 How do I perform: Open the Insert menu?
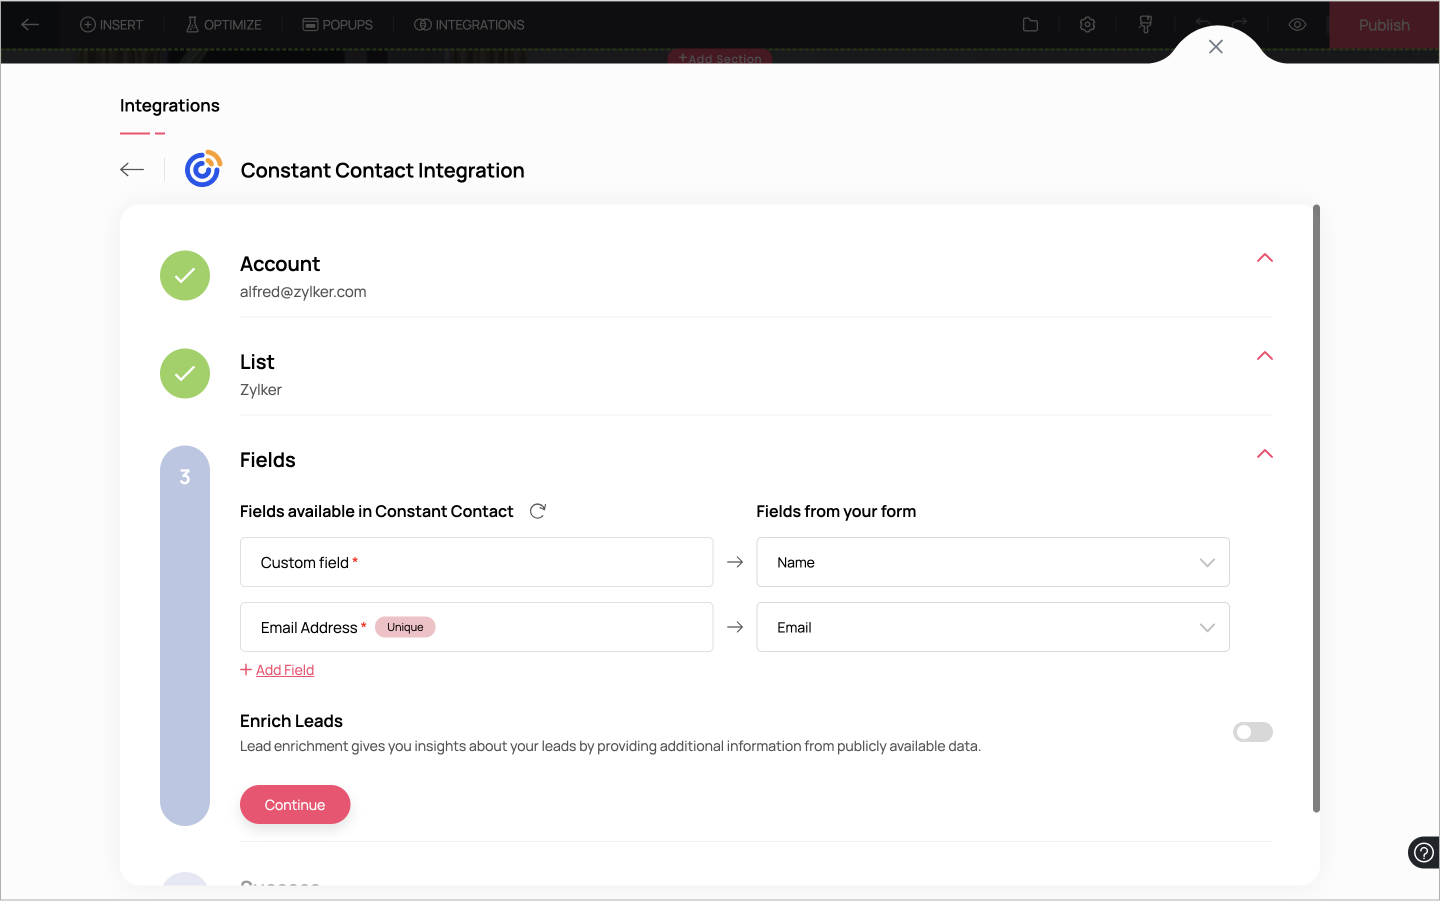pos(112,25)
